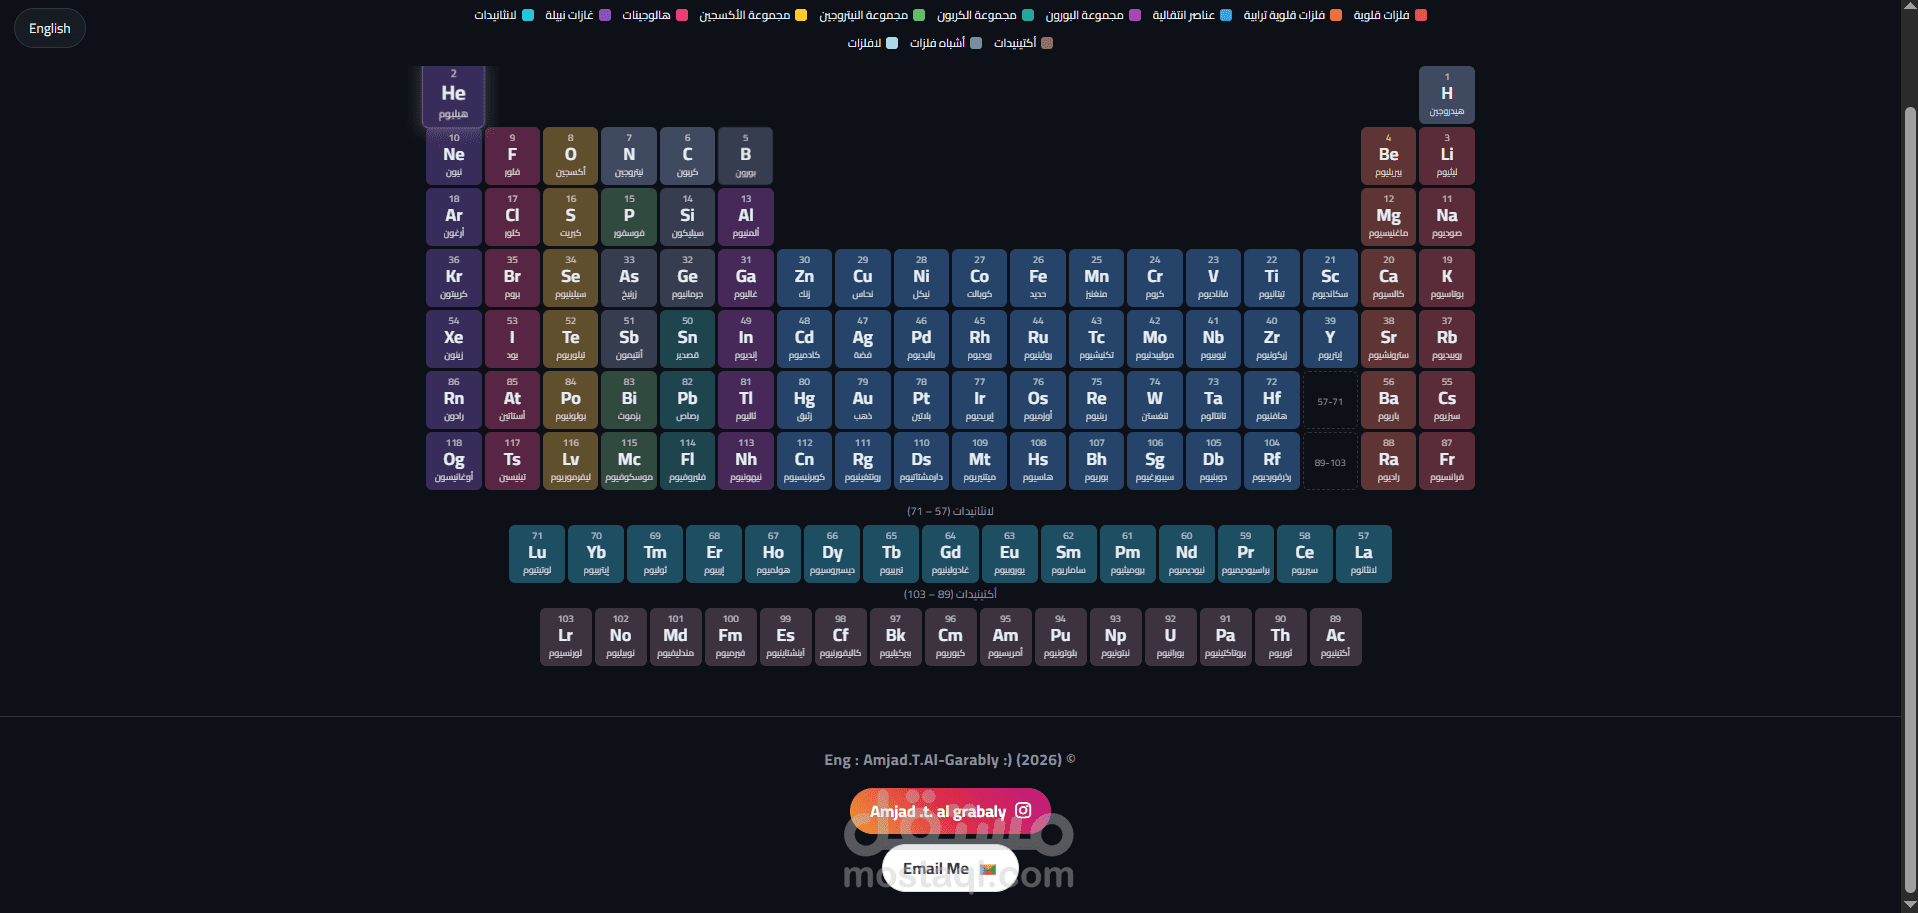
Task: Click the Sodium (Na) element tile
Action: click(1446, 217)
